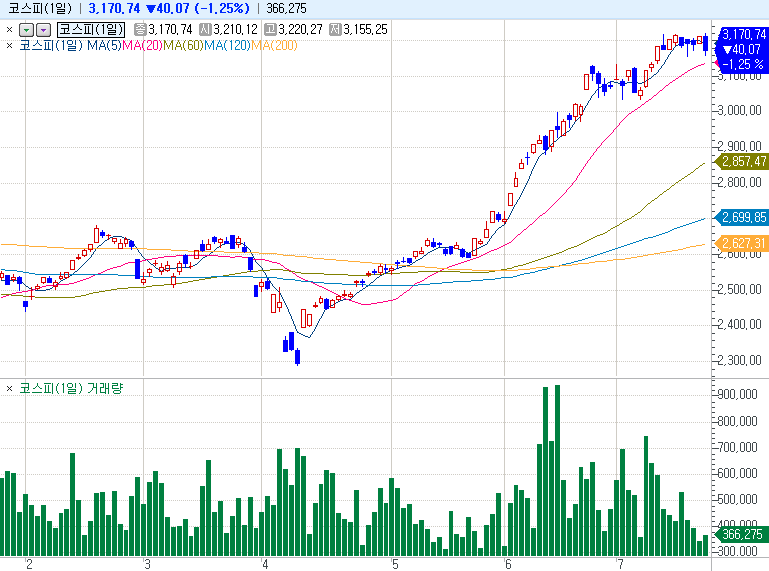Click the orange 2,627,31 price tag
769x571 pixels.
[x=742, y=243]
